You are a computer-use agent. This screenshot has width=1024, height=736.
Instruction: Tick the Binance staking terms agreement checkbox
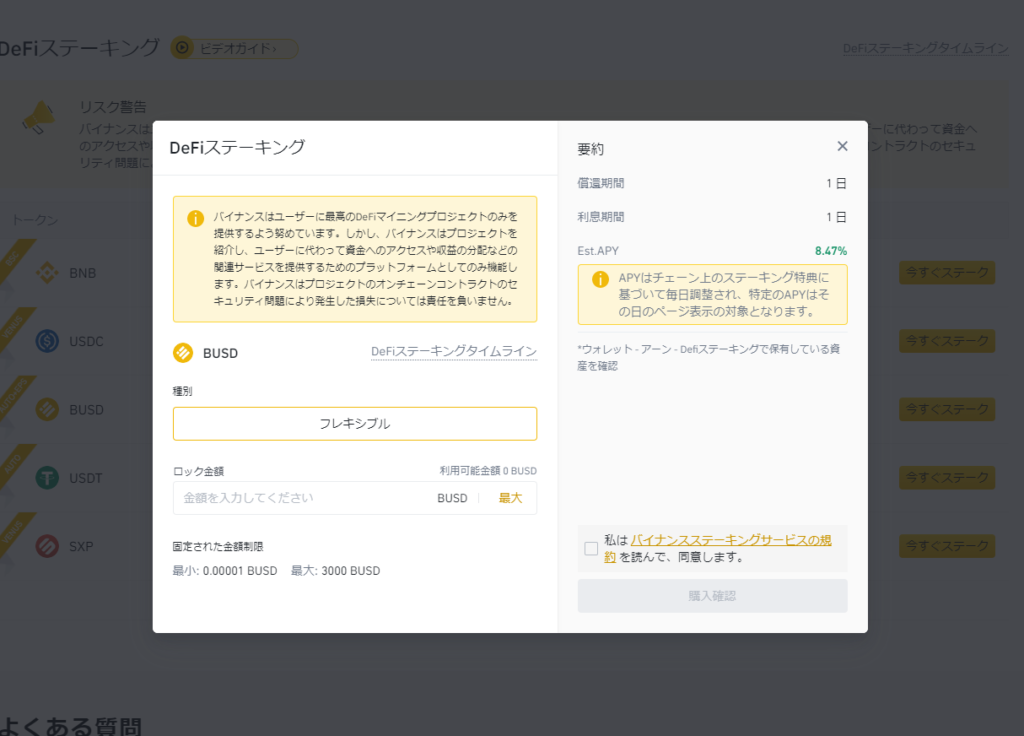[591, 549]
